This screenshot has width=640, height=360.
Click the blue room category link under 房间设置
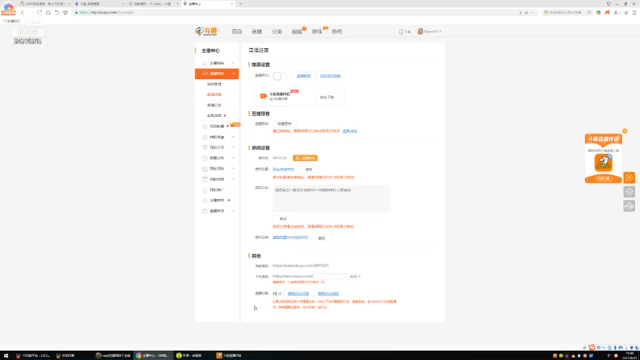[x=283, y=169]
